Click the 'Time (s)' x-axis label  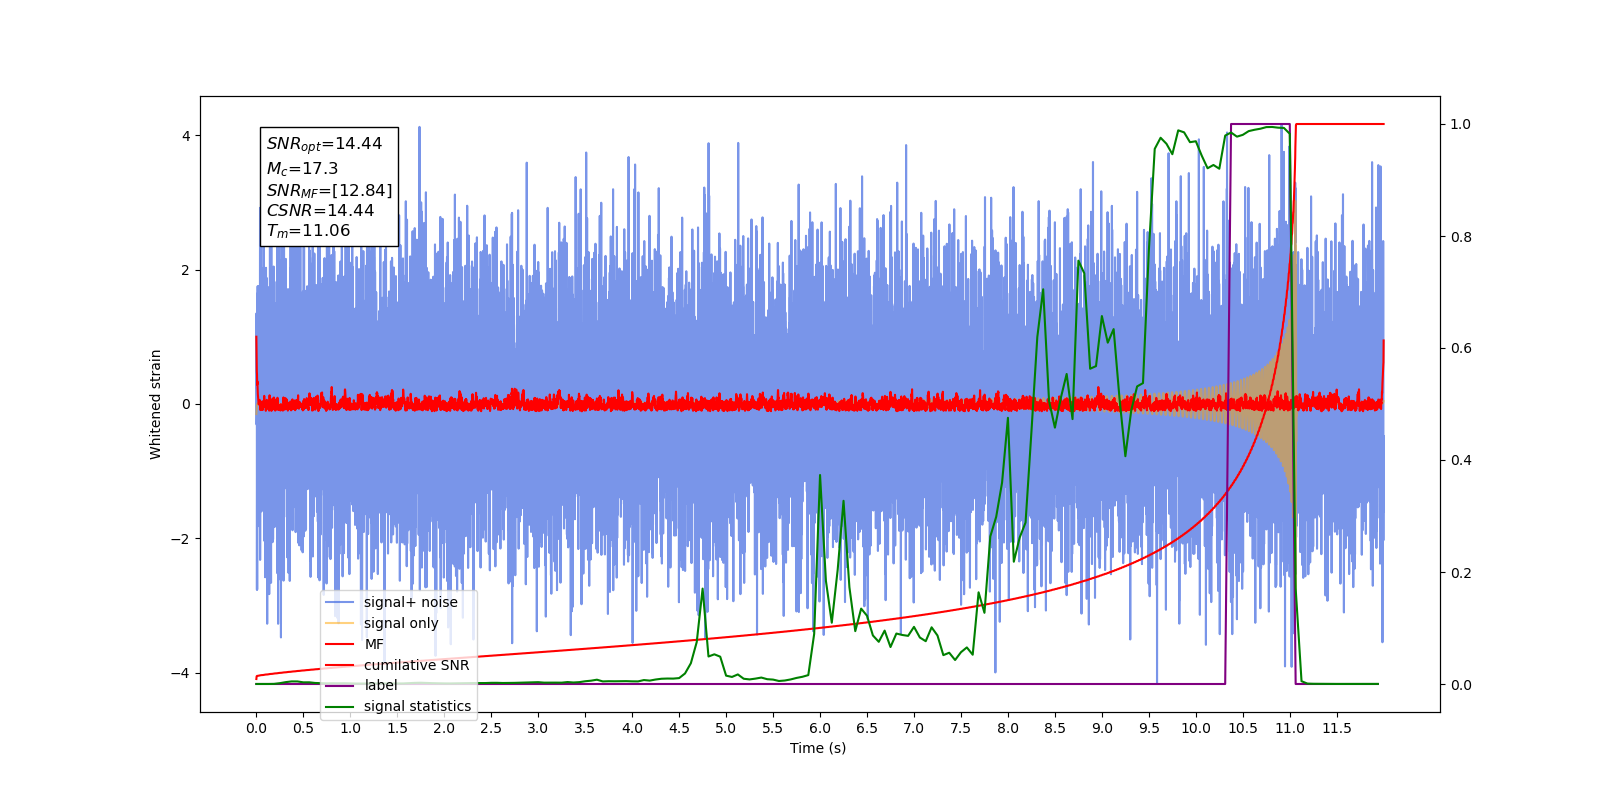tap(818, 748)
